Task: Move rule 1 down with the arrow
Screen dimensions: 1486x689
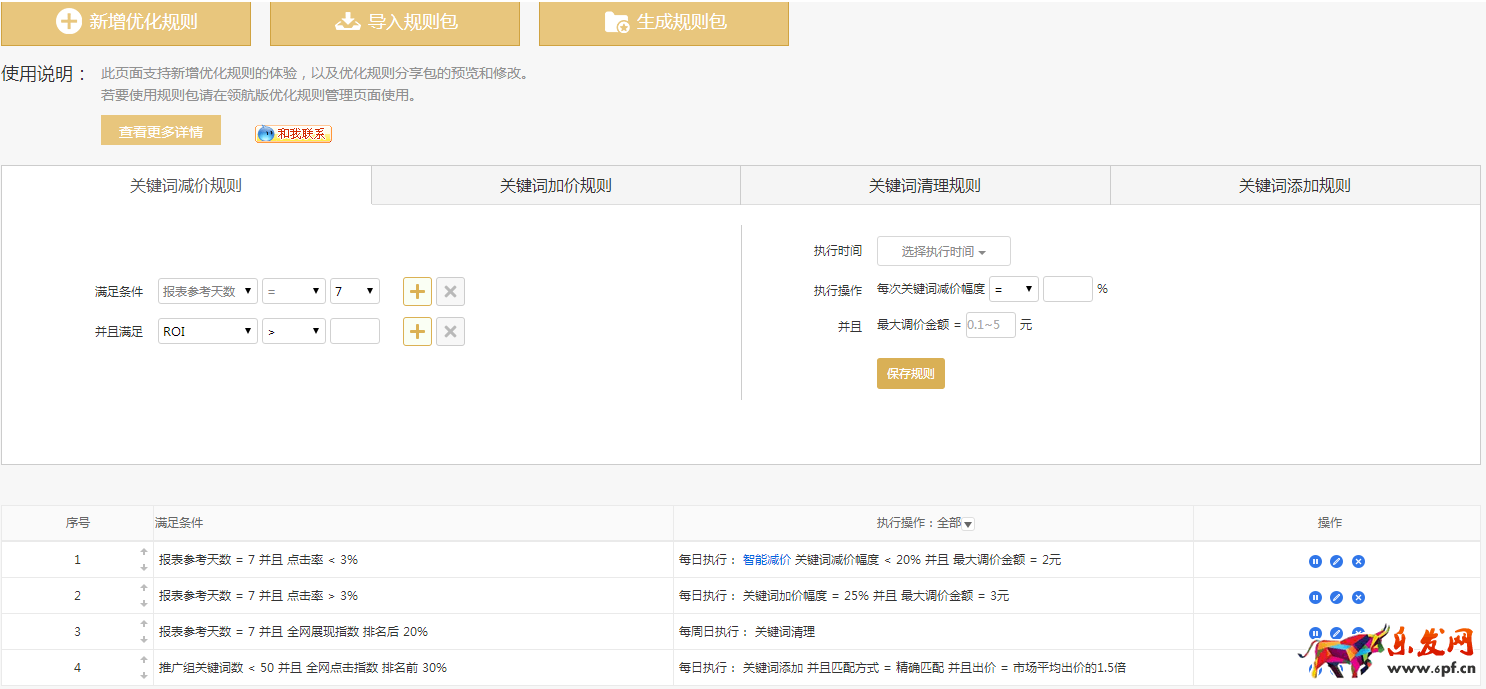Action: click(x=144, y=568)
